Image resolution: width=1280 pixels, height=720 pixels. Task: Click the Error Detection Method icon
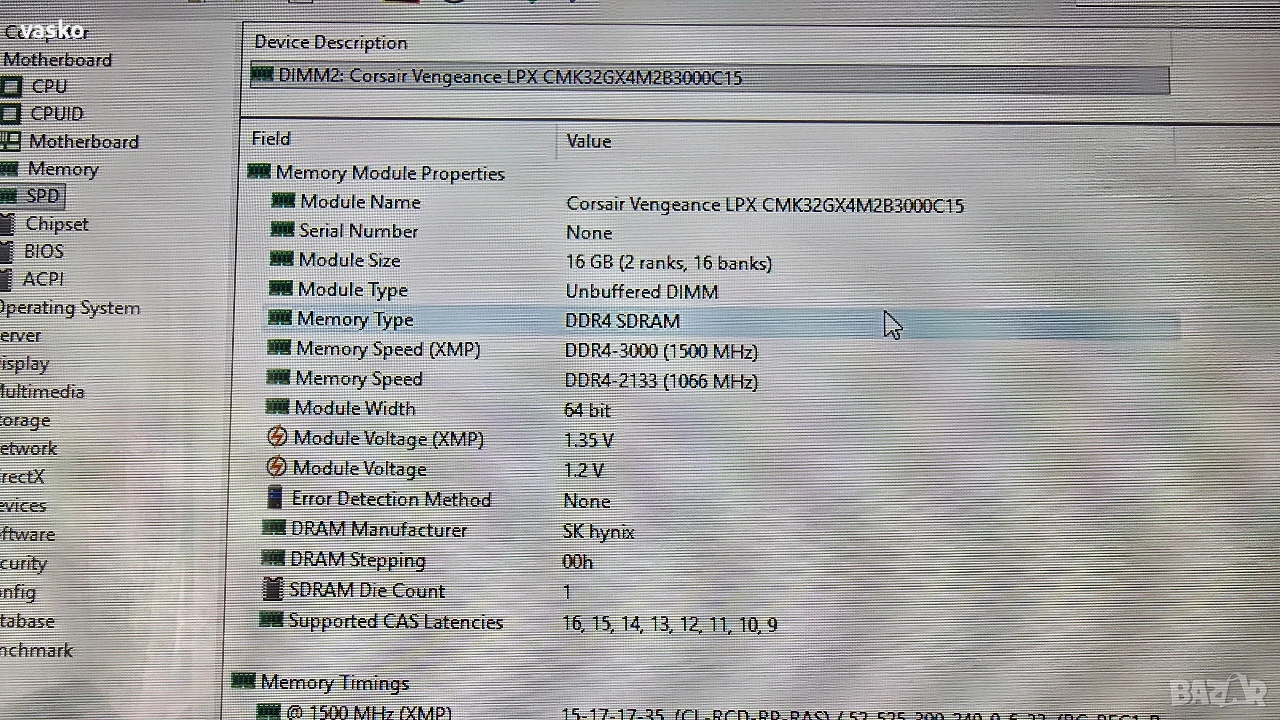[x=275, y=498]
